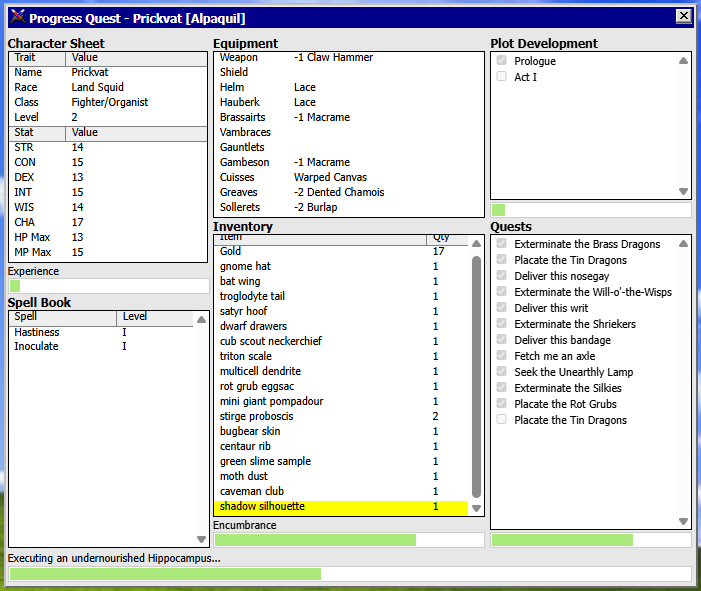Click the Sollerets -2 Burlap row
Image resolution: width=701 pixels, height=591 pixels.
tap(349, 207)
